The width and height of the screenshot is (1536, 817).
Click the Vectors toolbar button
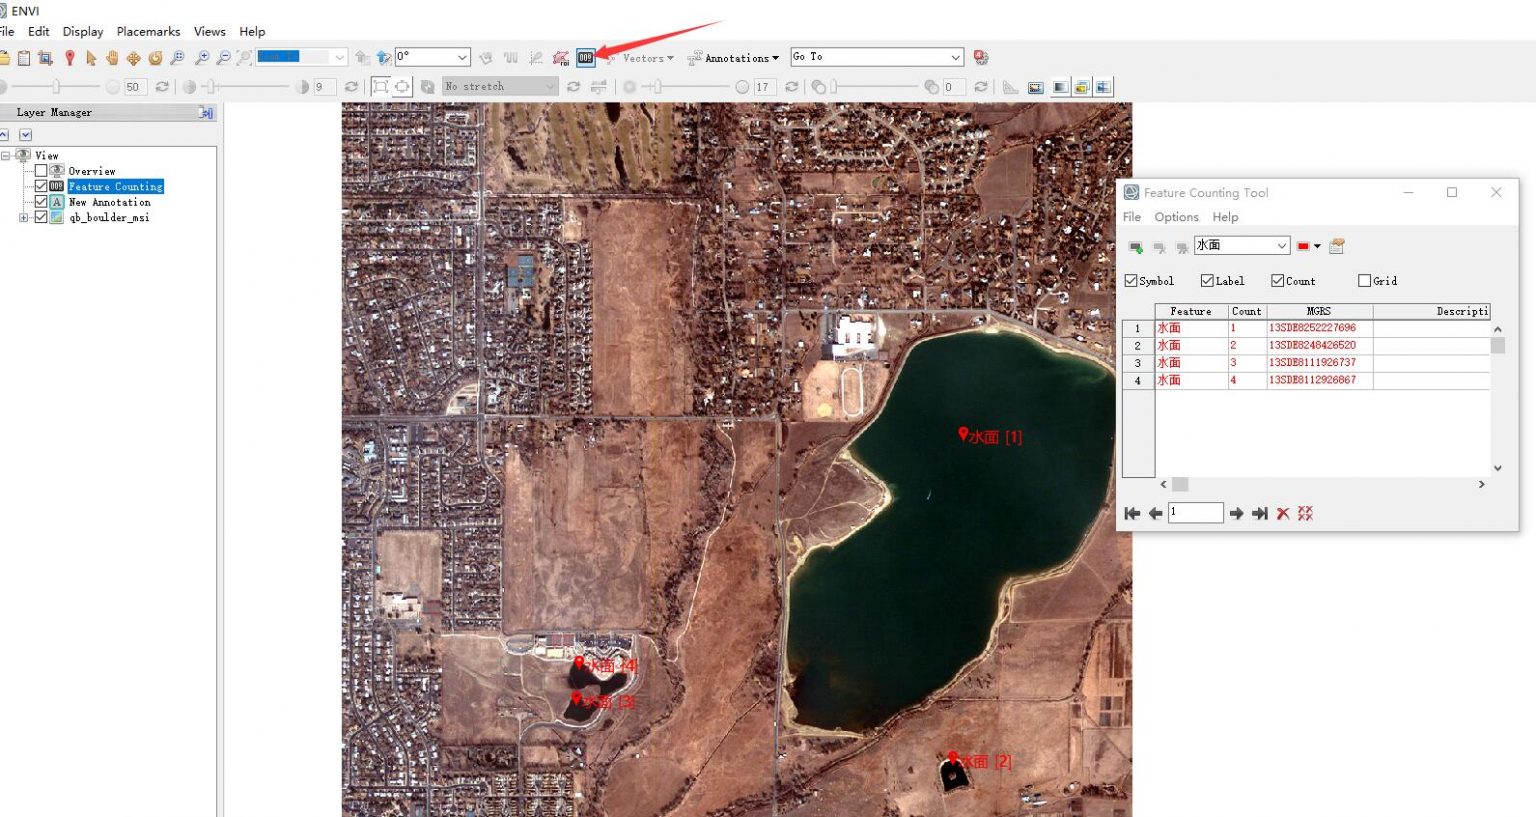pyautogui.click(x=642, y=58)
